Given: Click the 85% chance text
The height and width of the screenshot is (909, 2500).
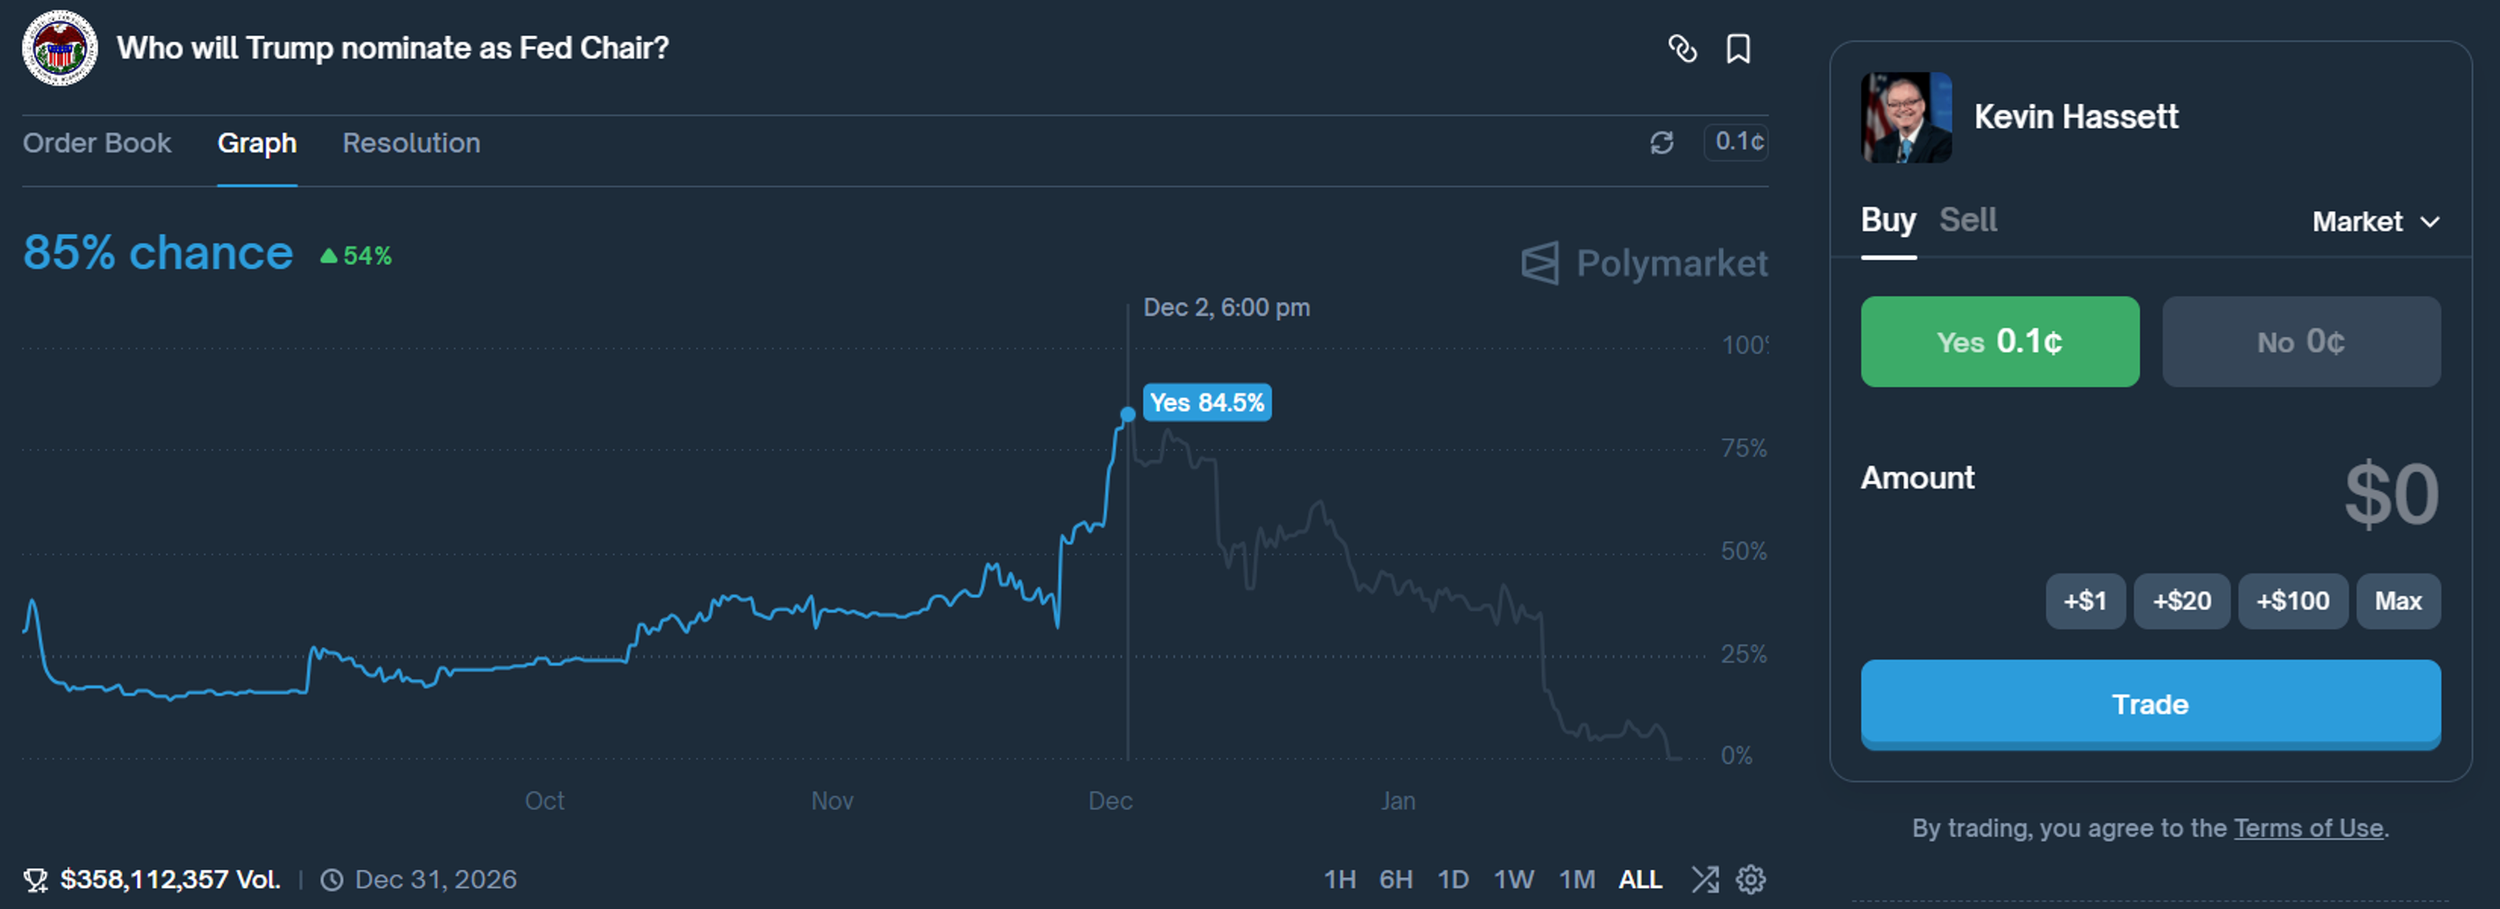Looking at the screenshot, I should pyautogui.click(x=158, y=253).
